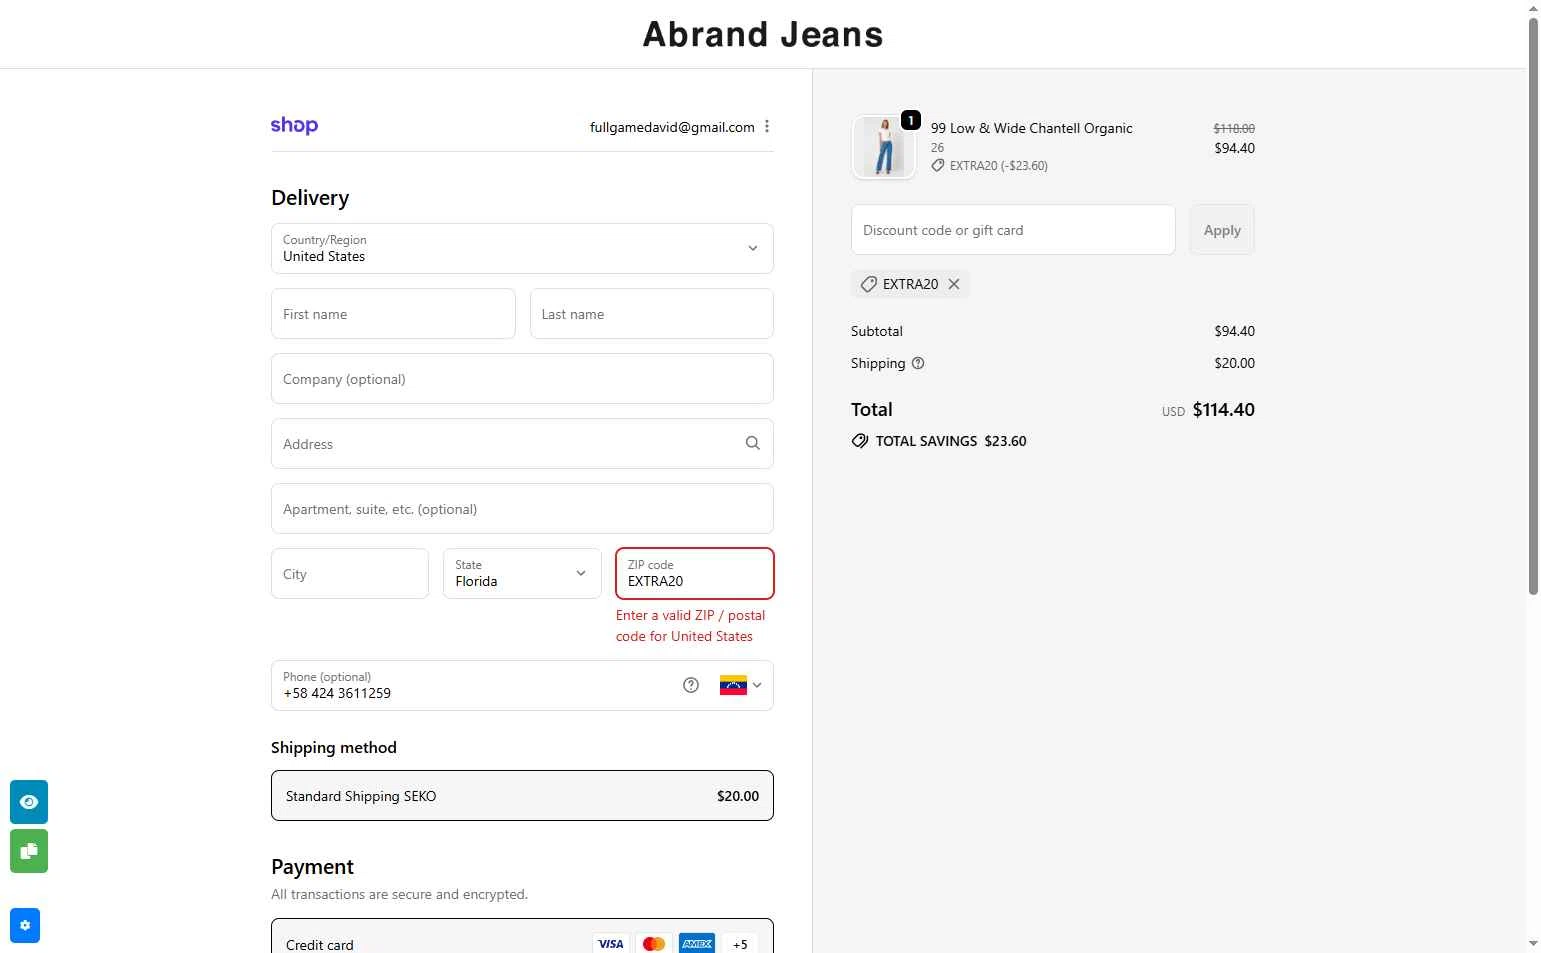The height and width of the screenshot is (953, 1541).
Task: Click the Mastercard icon
Action: click(x=654, y=943)
